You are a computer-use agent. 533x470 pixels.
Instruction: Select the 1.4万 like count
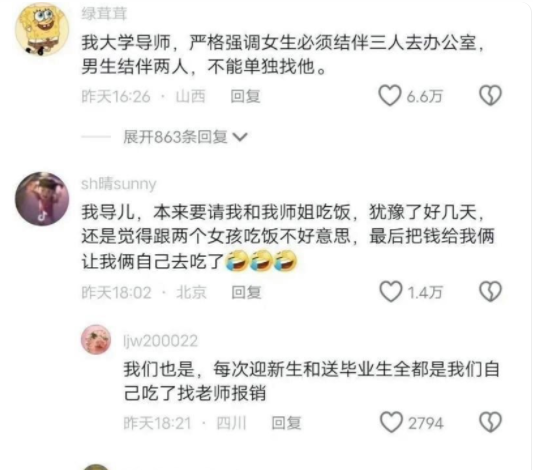point(425,292)
